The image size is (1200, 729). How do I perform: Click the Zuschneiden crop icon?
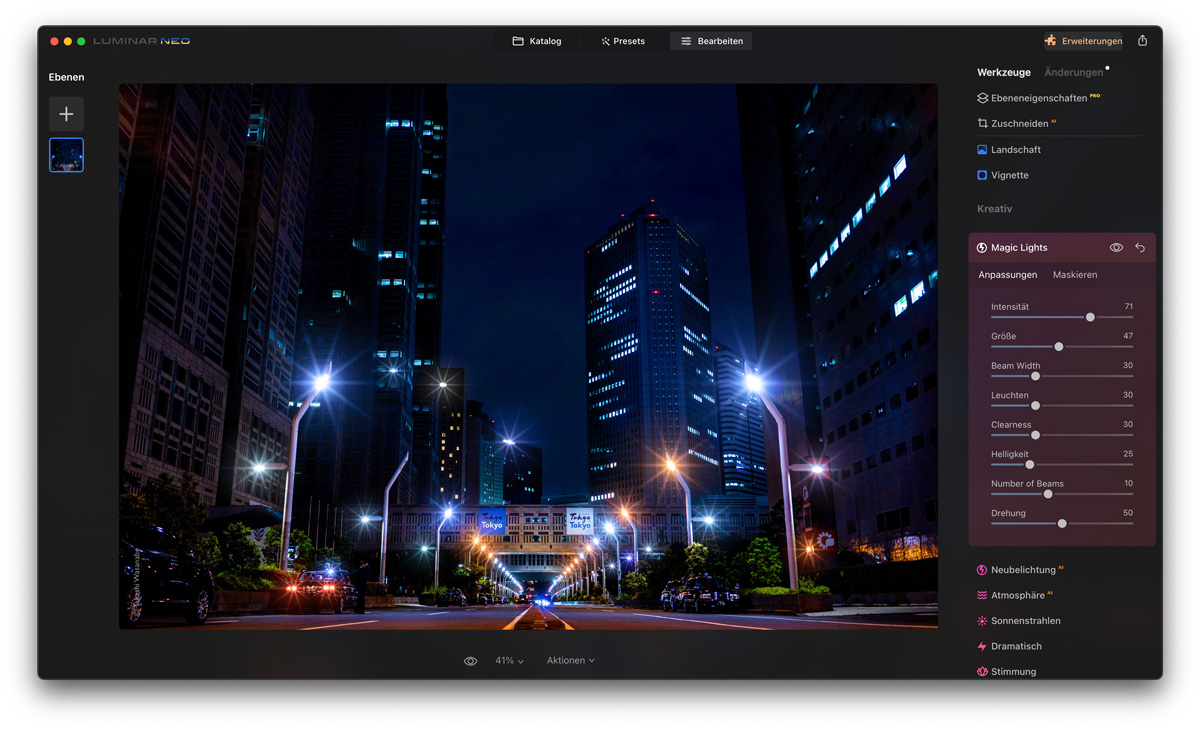pos(982,123)
